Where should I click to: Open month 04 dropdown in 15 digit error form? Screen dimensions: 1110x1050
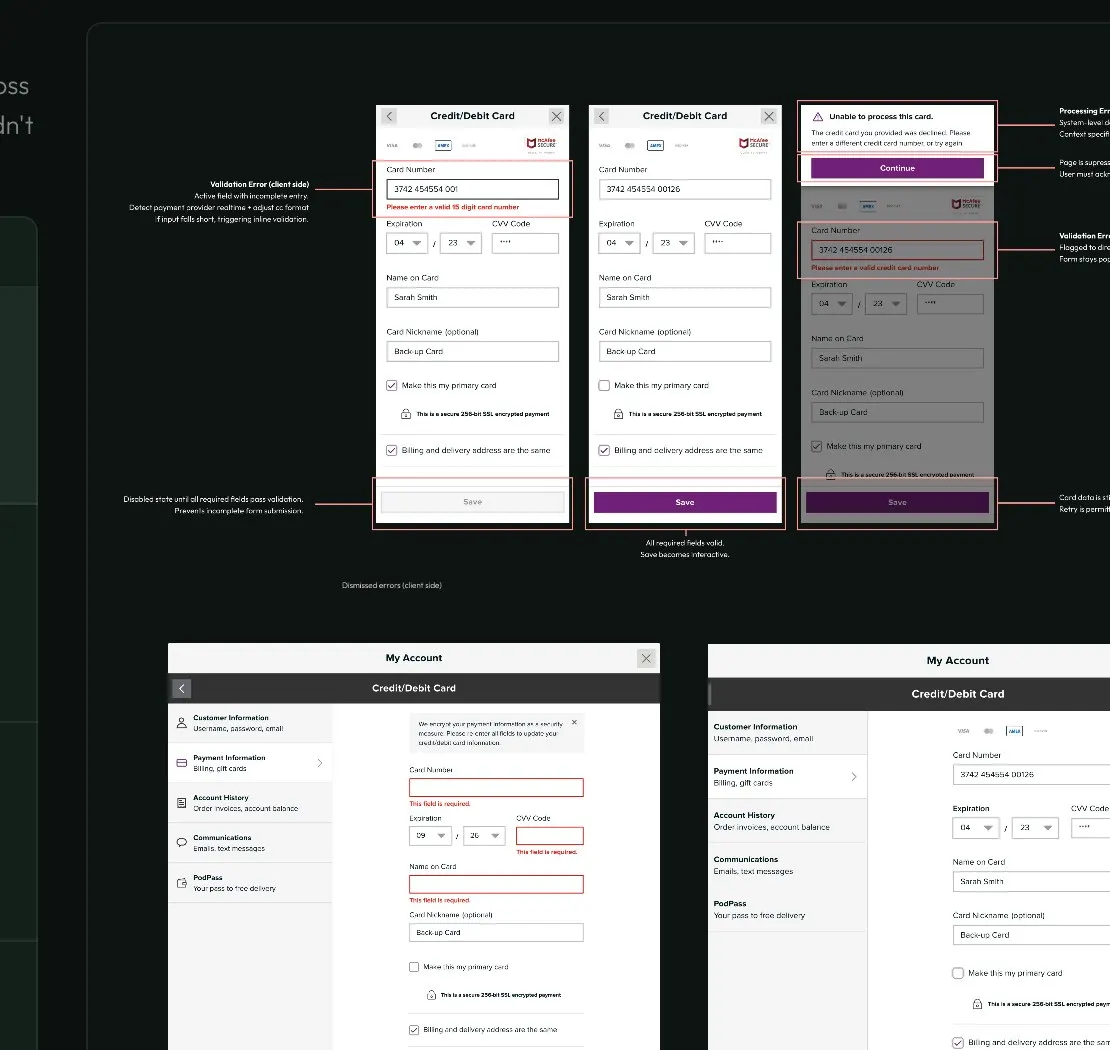pos(407,243)
